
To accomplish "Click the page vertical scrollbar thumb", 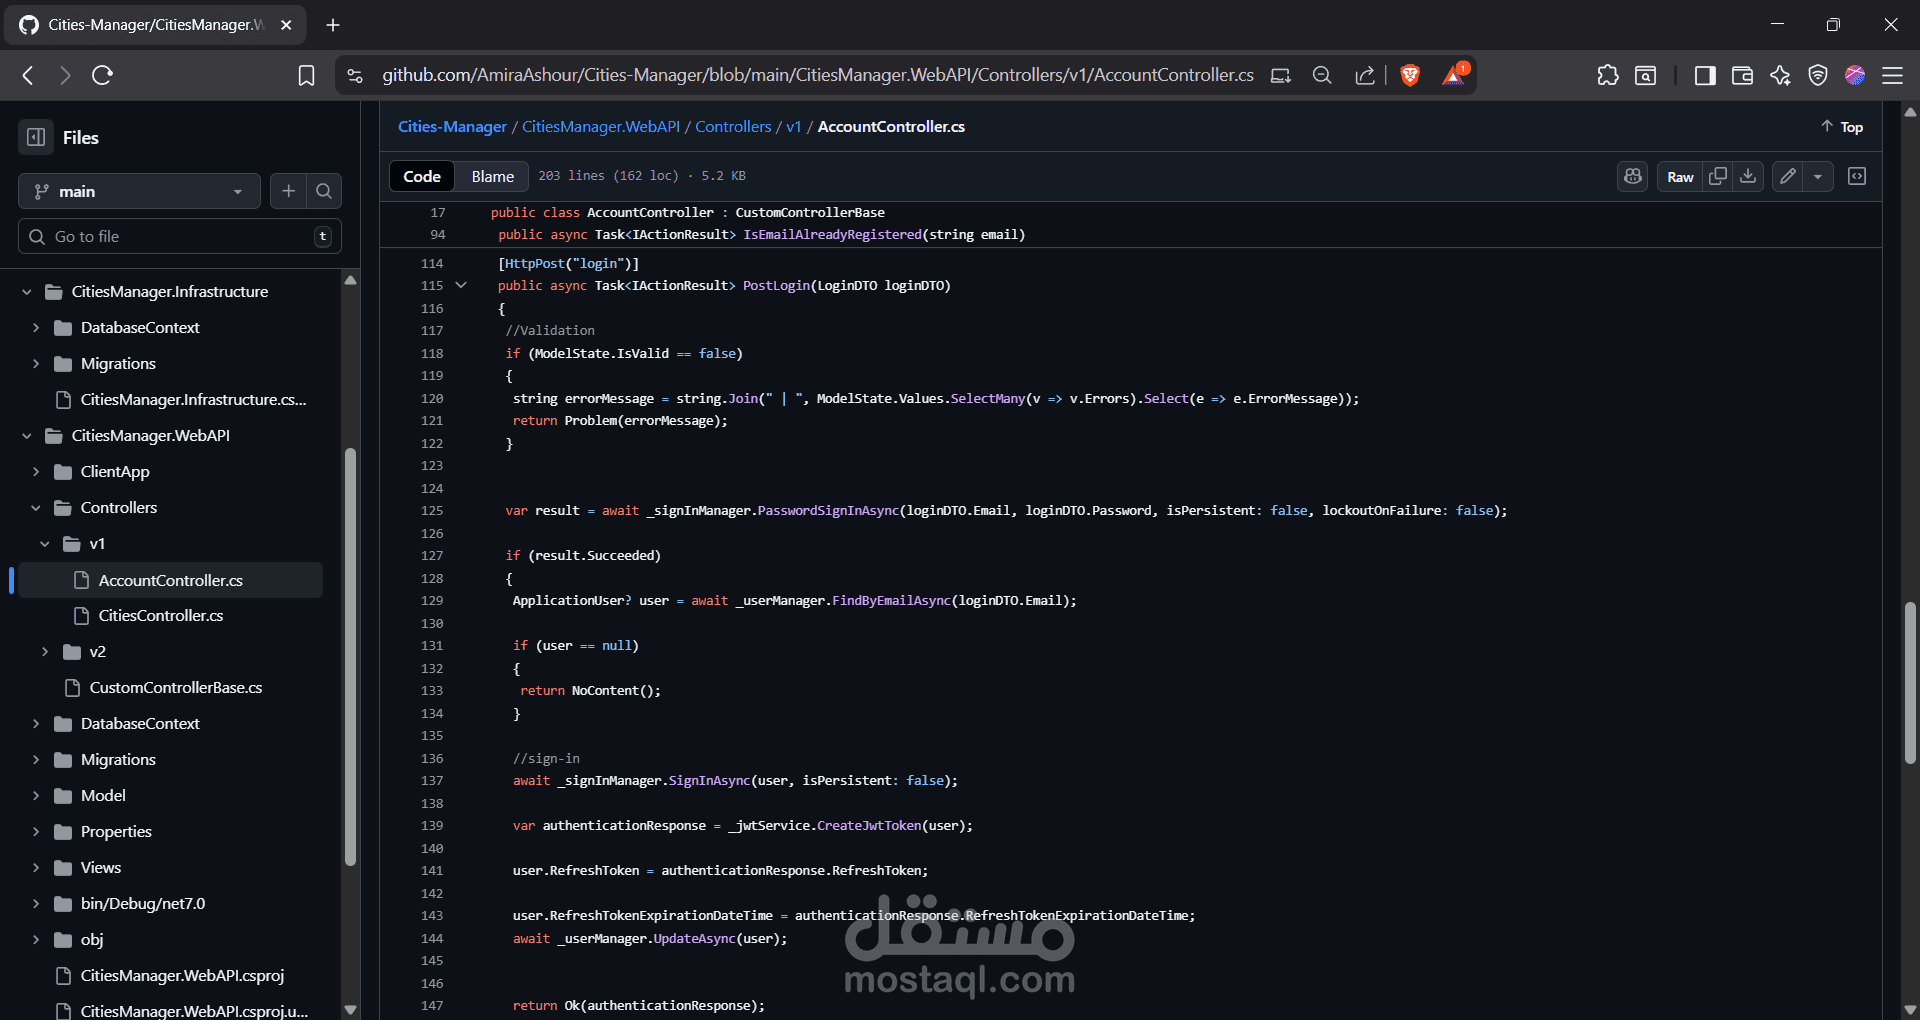I will pyautogui.click(x=1910, y=683).
